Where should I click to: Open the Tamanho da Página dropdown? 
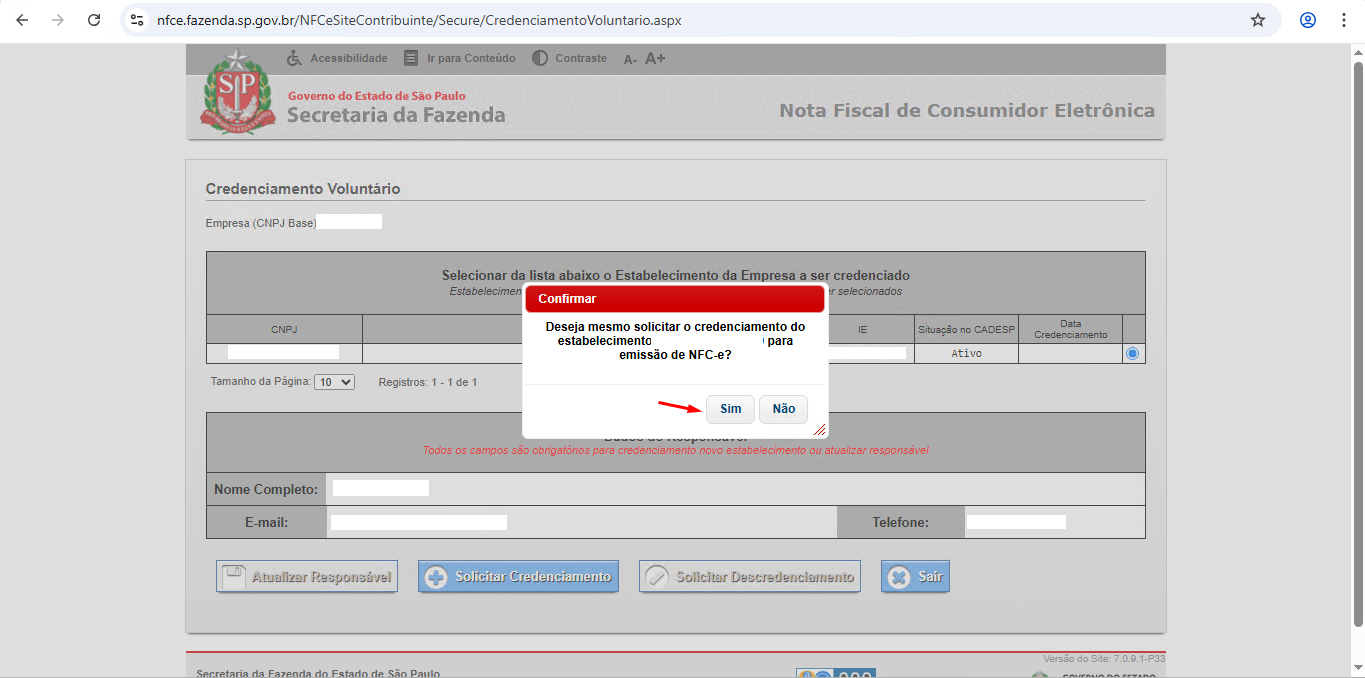tap(334, 382)
